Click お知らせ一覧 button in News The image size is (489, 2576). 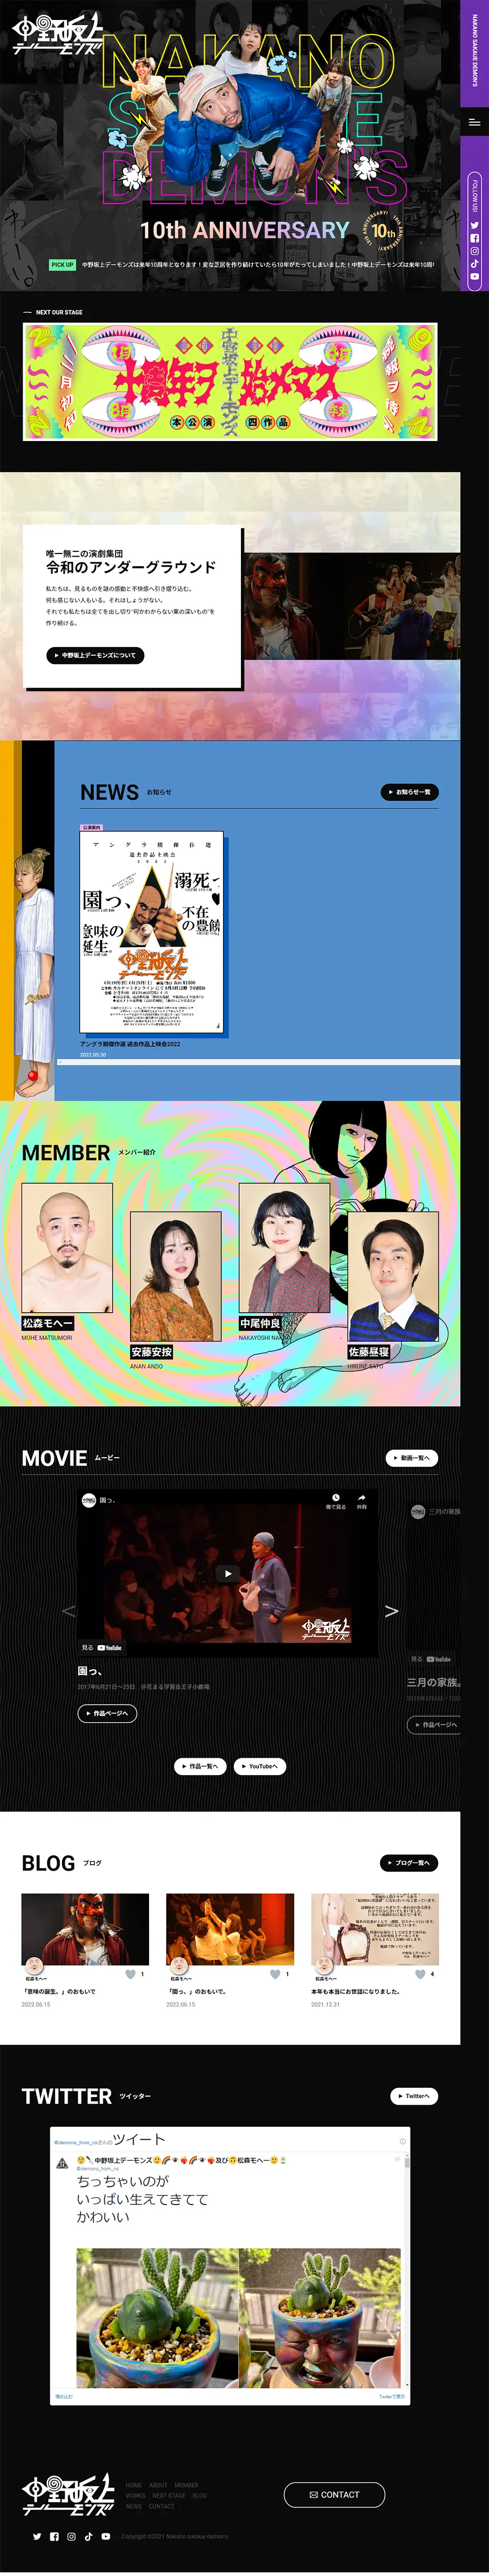(409, 792)
